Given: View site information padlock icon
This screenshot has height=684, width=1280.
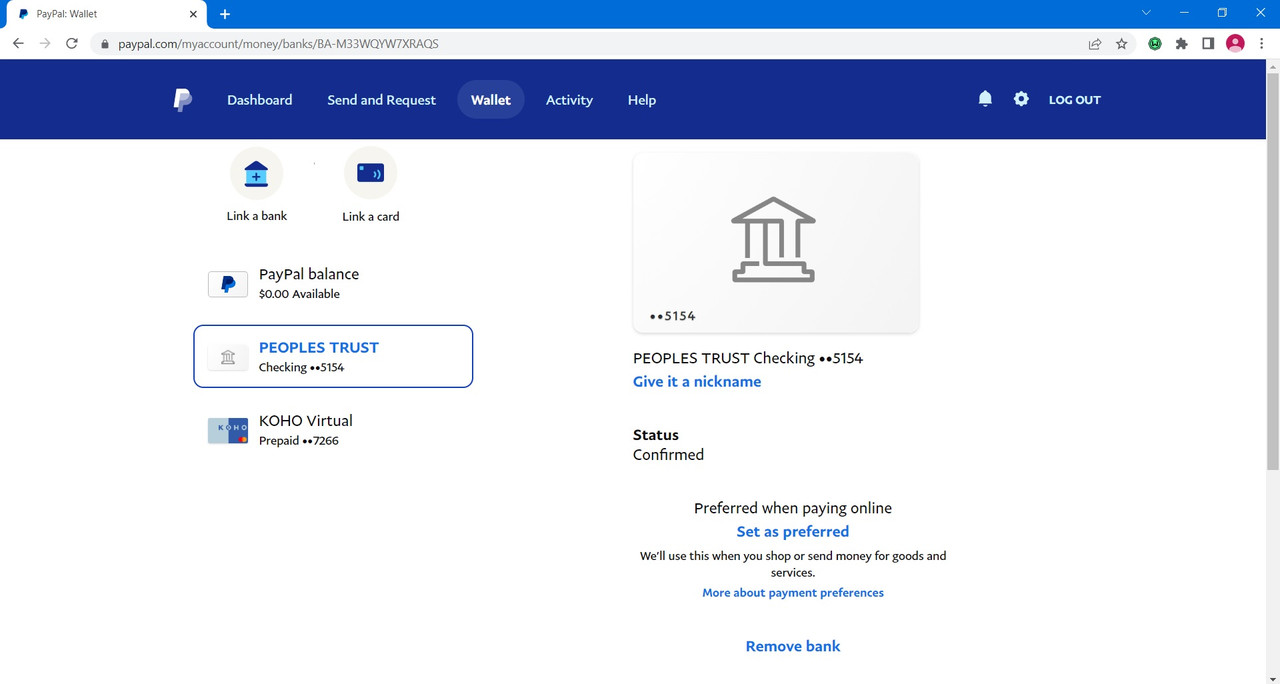Looking at the screenshot, I should coord(103,44).
